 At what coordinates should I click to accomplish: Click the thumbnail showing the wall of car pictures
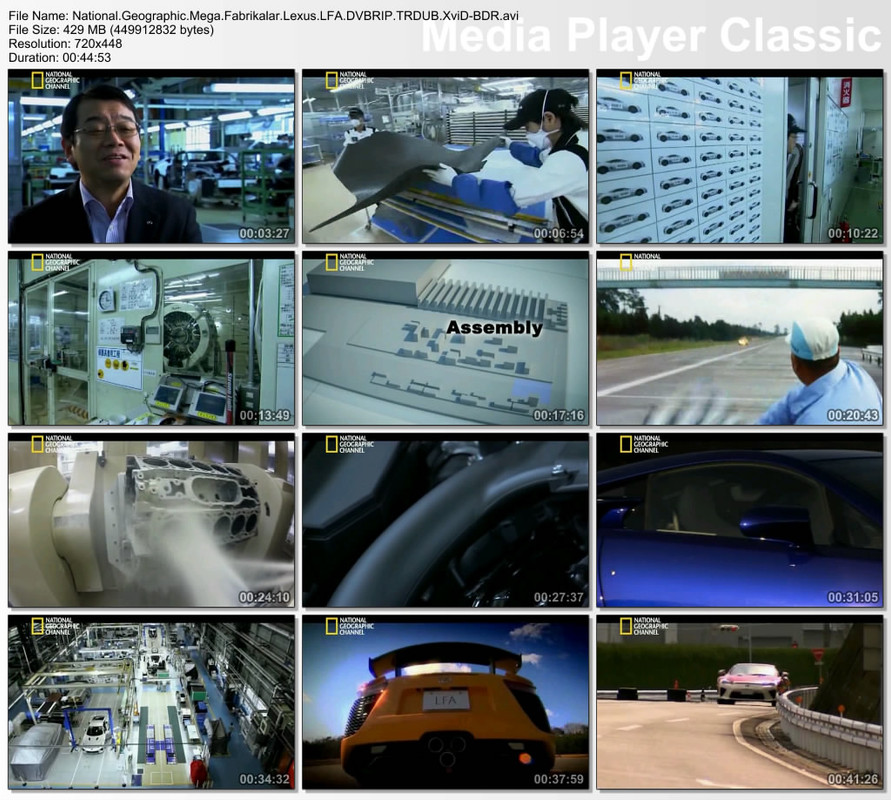[740, 157]
